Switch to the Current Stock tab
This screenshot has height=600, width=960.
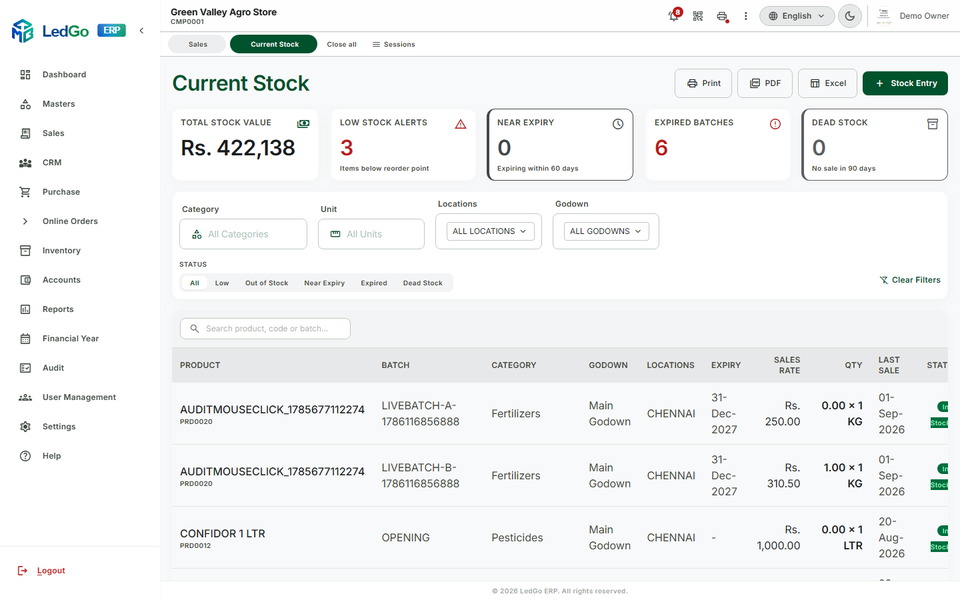(x=274, y=44)
